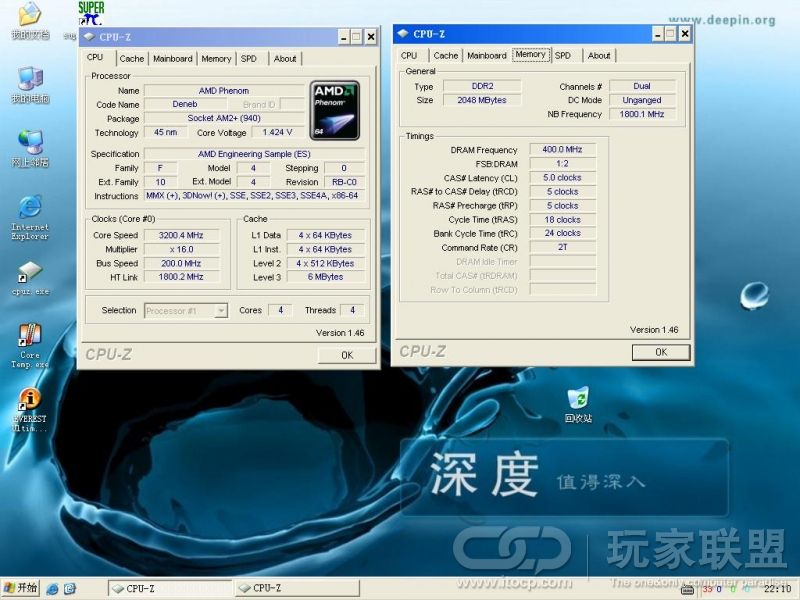Click the 6 MBytes Level 3 cache value

326,277
